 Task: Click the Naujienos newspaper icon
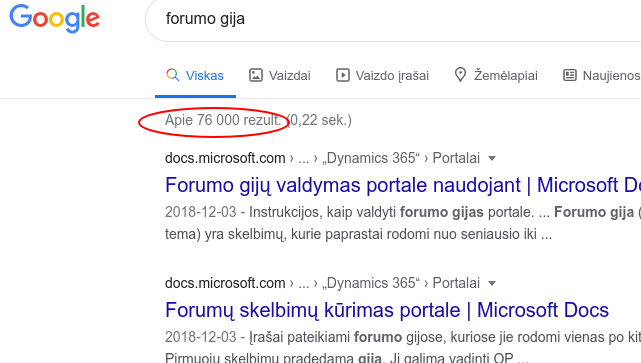tap(570, 75)
